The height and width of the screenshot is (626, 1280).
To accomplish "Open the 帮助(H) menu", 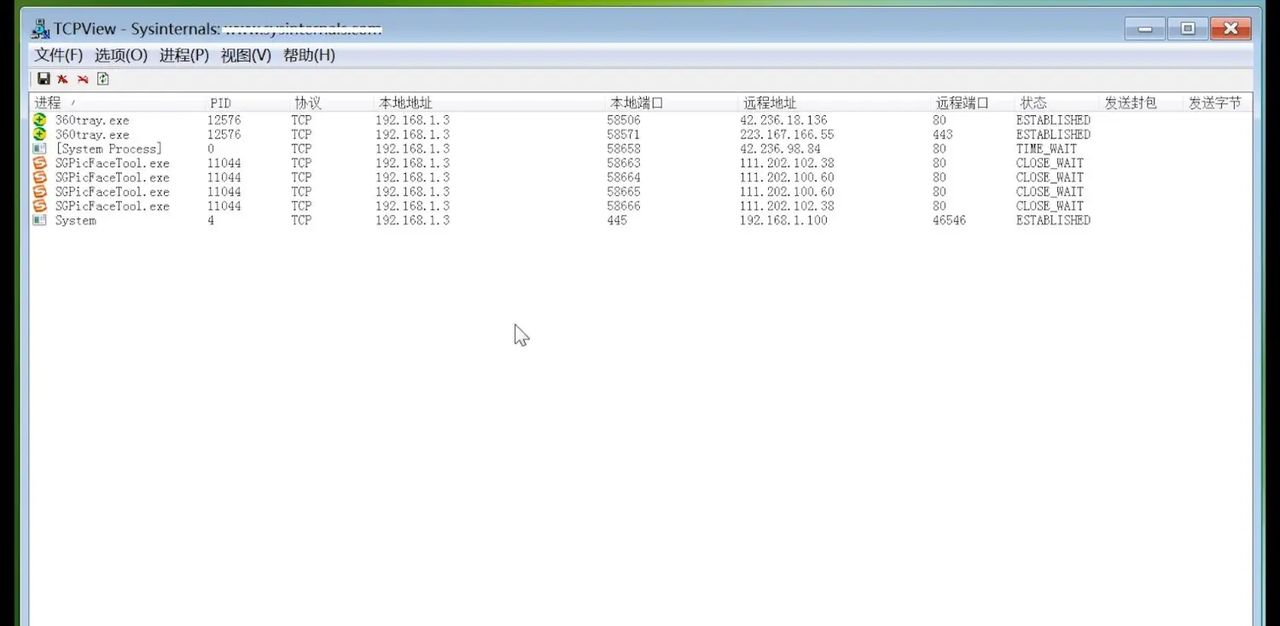I will [309, 55].
